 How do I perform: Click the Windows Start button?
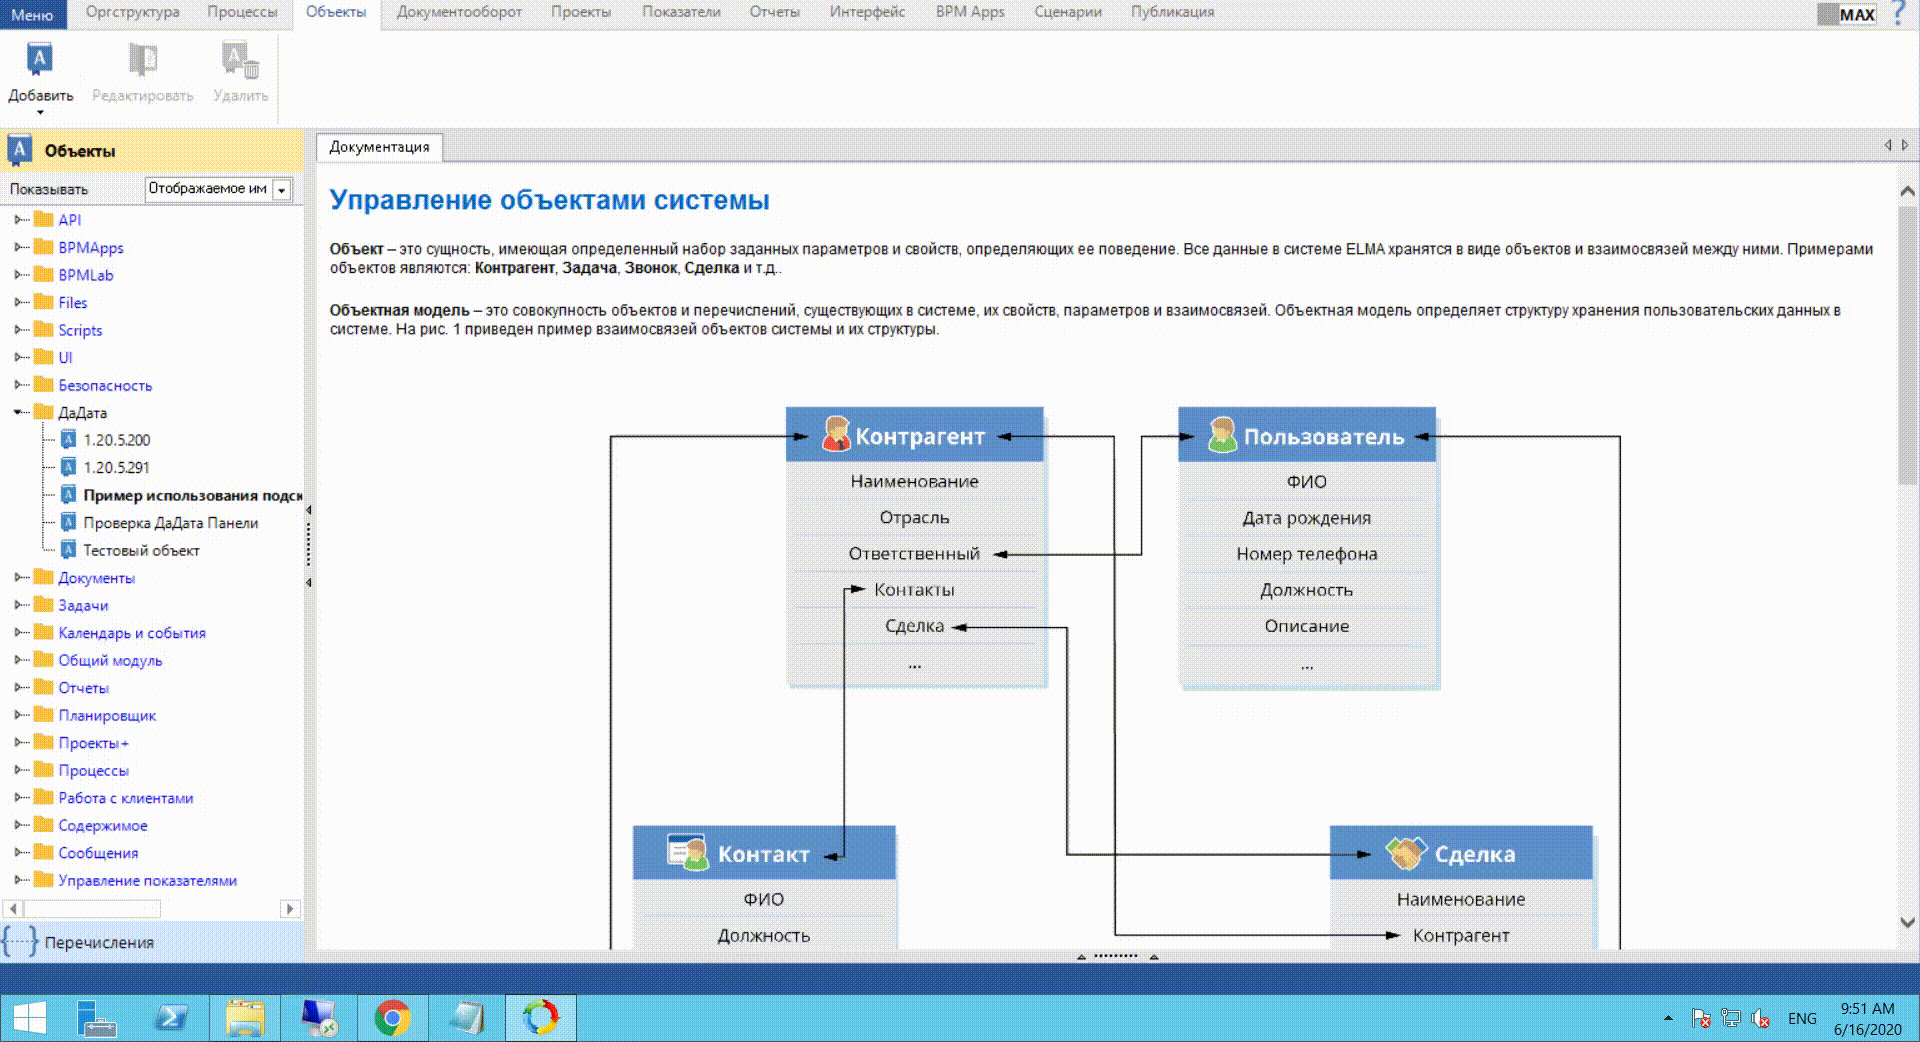tap(29, 1018)
